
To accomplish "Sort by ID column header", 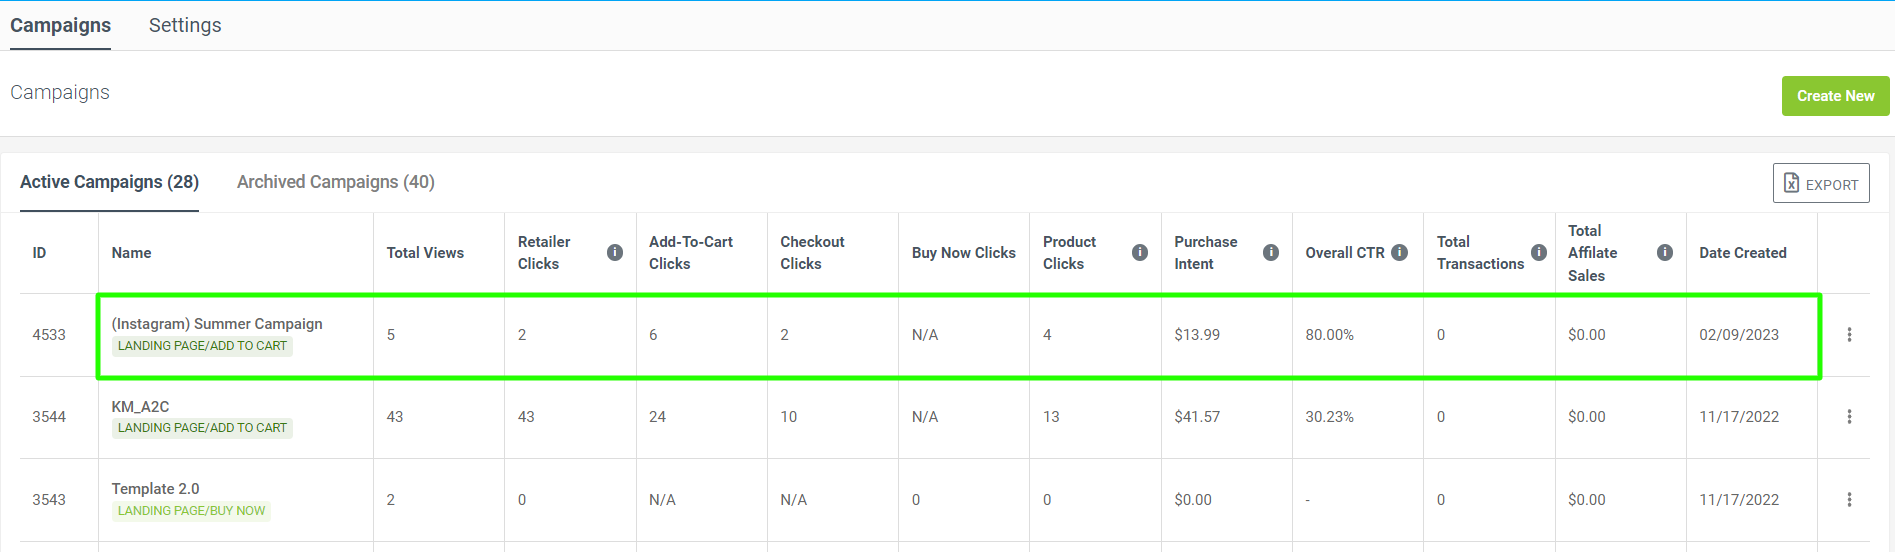I will click(x=39, y=253).
